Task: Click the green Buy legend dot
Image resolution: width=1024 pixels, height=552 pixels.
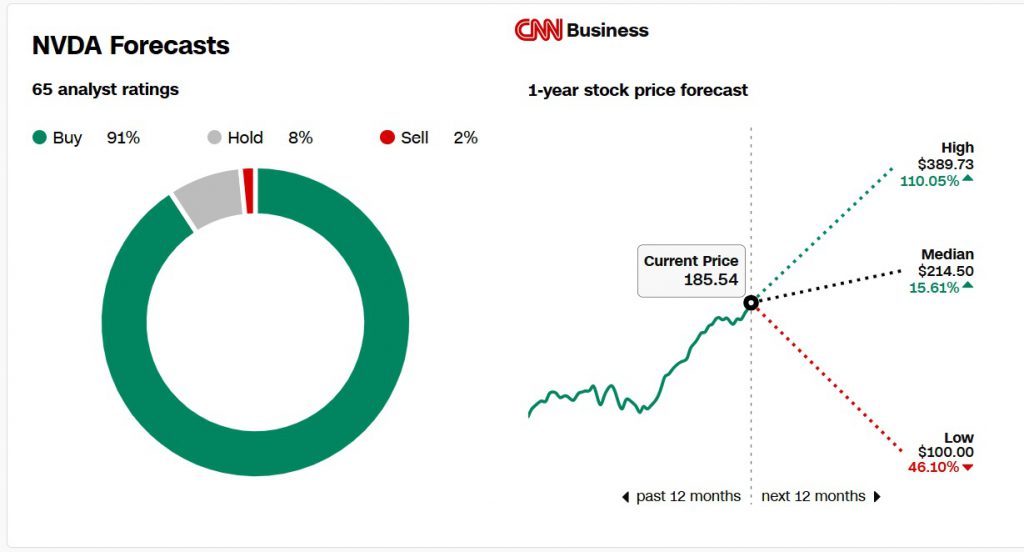Action: pyautogui.click(x=40, y=138)
